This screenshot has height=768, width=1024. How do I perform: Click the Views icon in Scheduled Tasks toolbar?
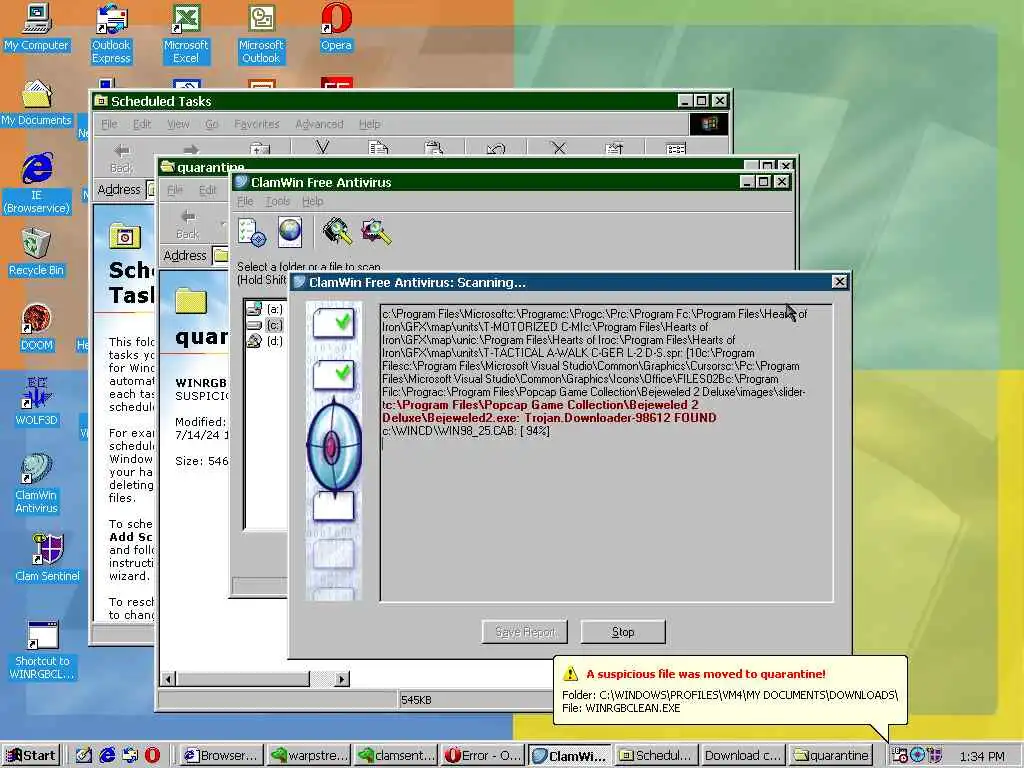click(676, 149)
